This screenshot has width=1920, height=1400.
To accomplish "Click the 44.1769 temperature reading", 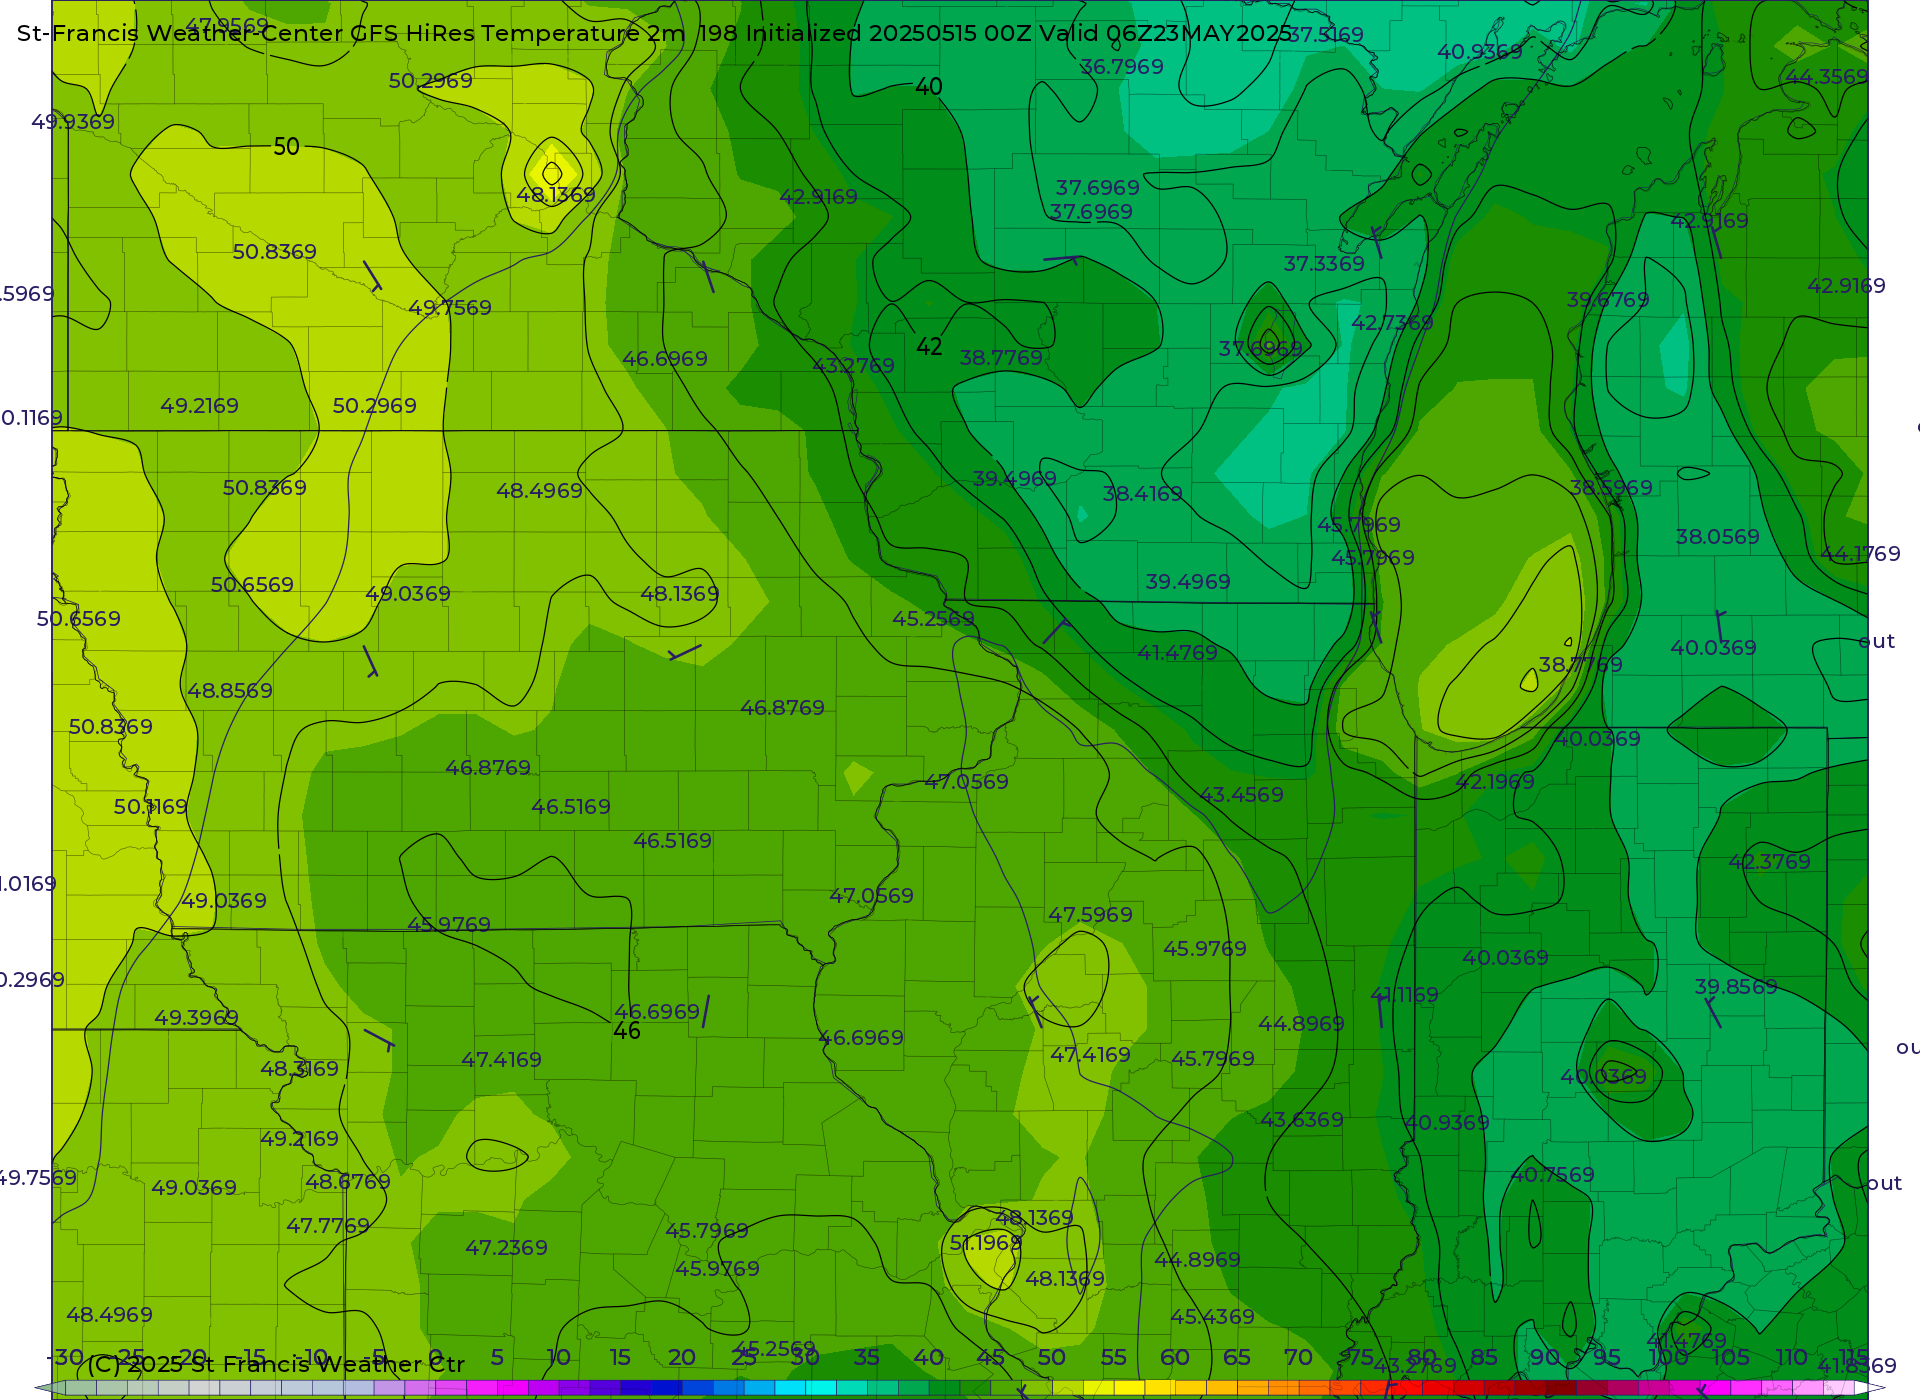I will point(1860,554).
